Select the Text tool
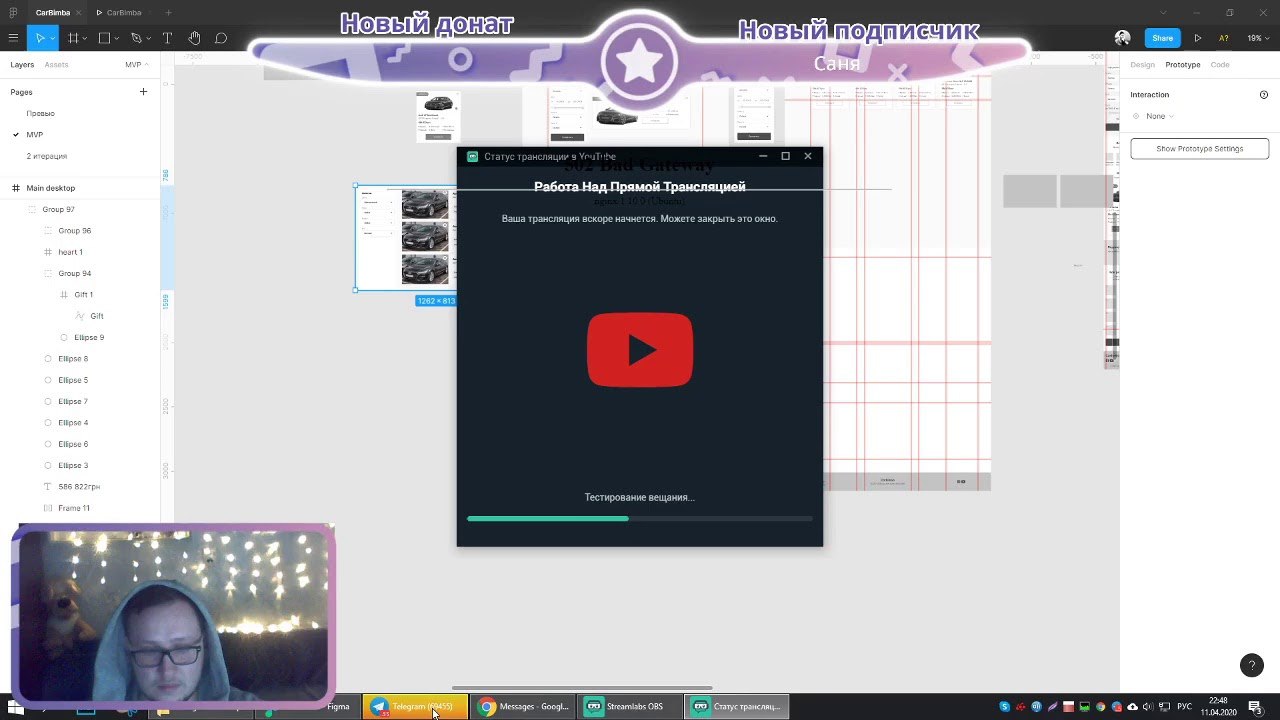 167,38
